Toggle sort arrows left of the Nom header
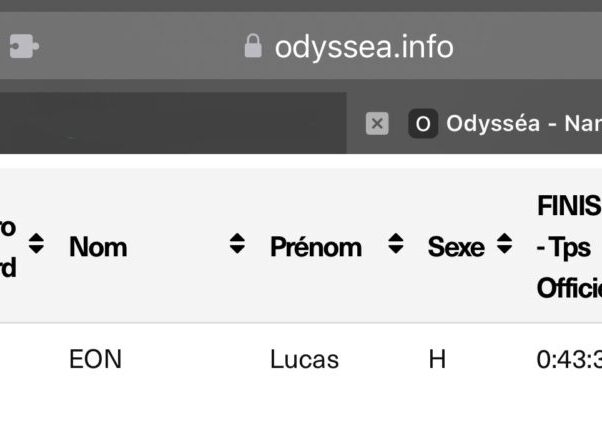The width and height of the screenshot is (602, 421). tap(36, 243)
